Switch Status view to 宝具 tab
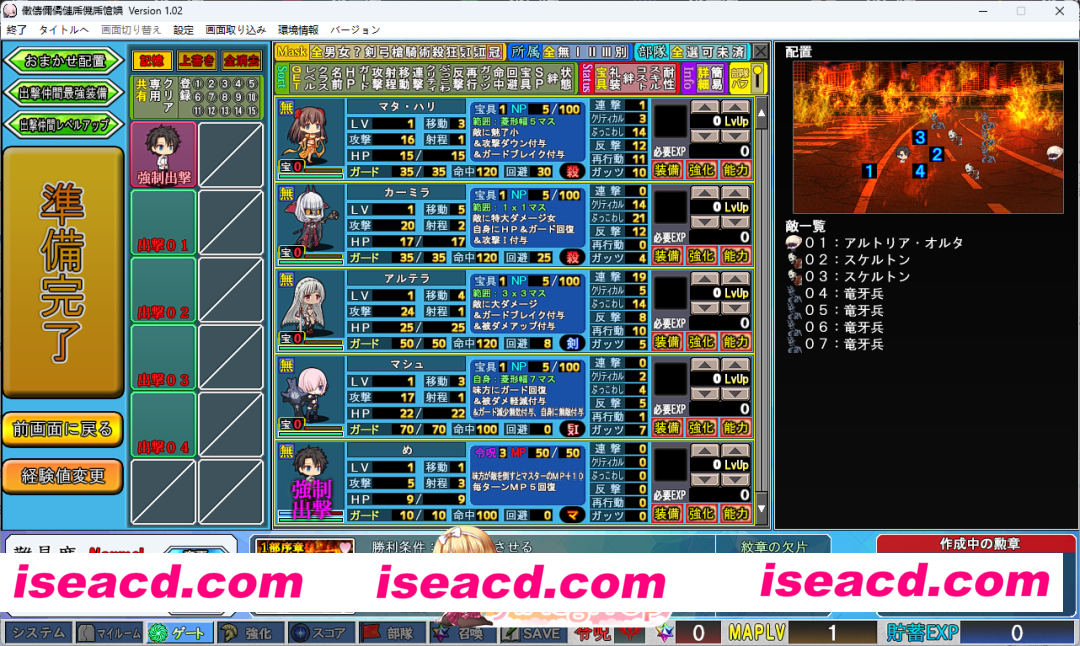1080x646 pixels. click(x=601, y=78)
